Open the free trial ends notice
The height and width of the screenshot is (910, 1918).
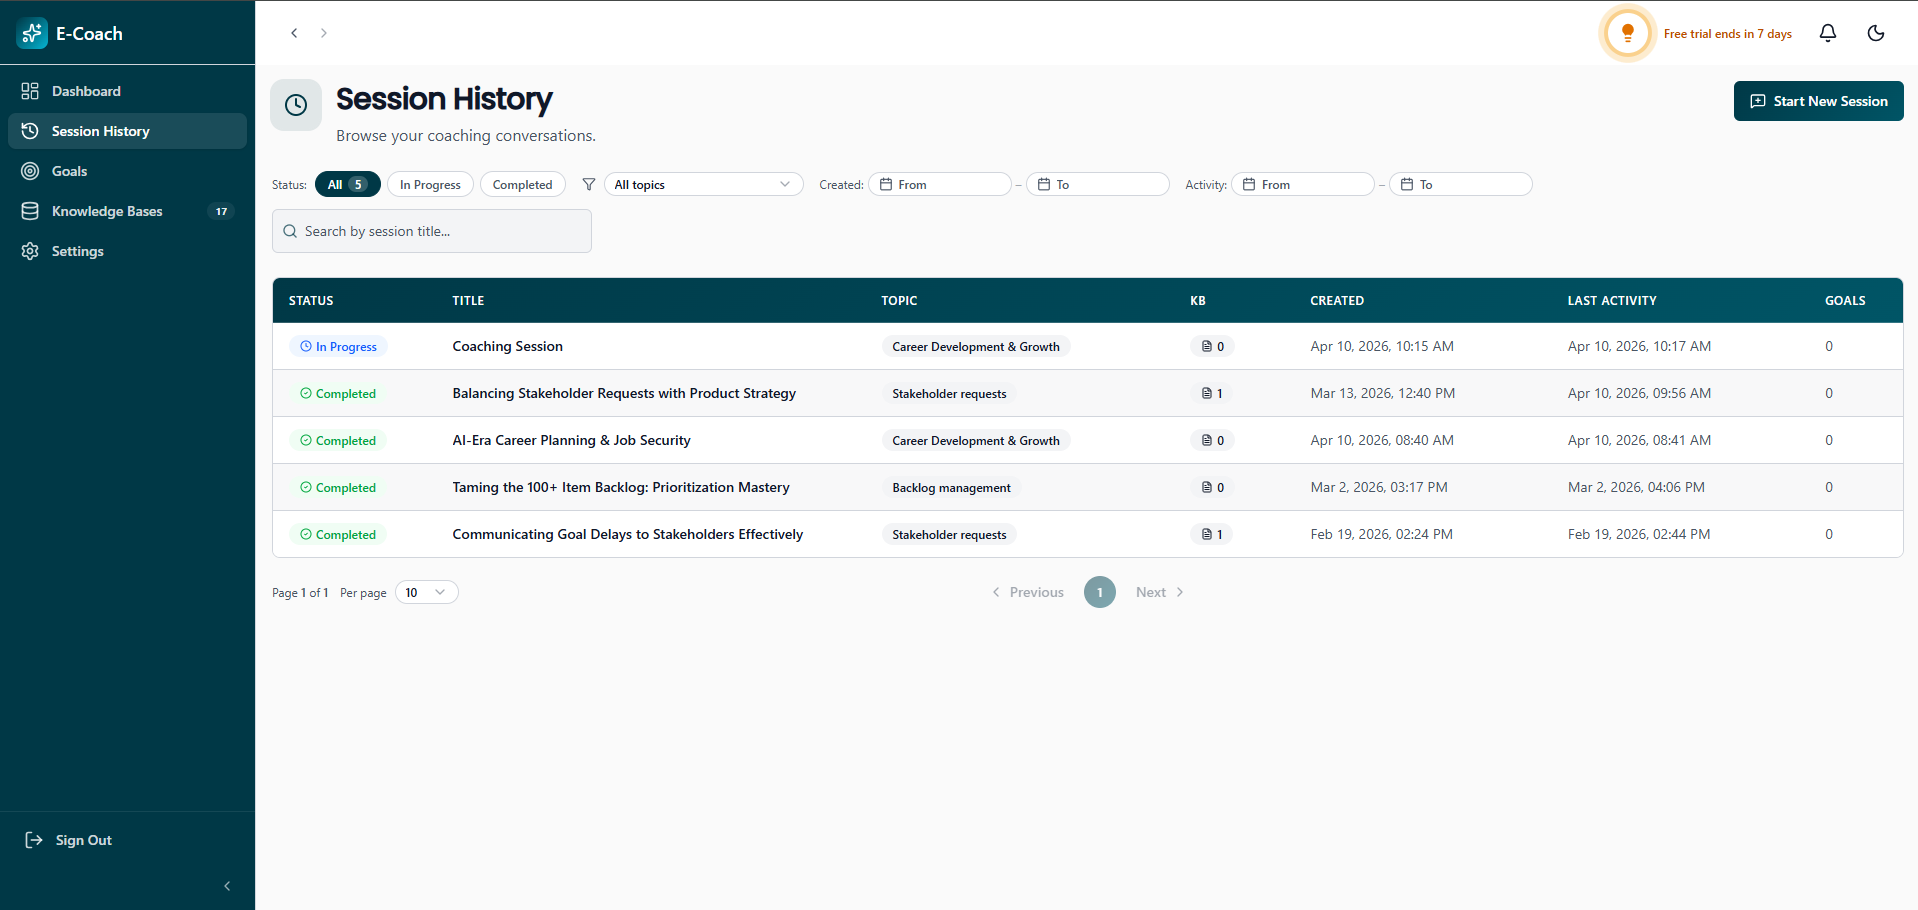point(1727,34)
